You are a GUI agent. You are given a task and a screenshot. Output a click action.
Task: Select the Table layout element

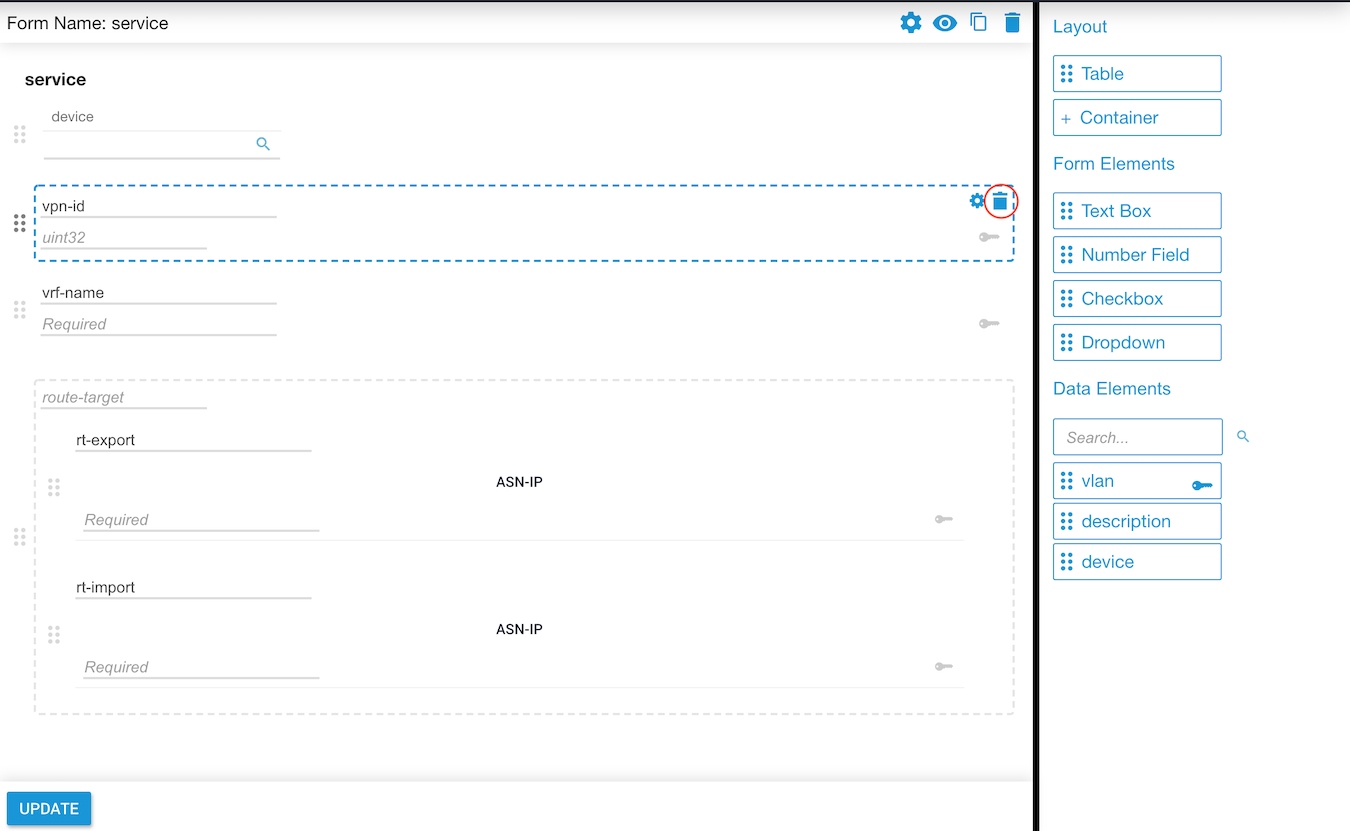pyautogui.click(x=1137, y=74)
